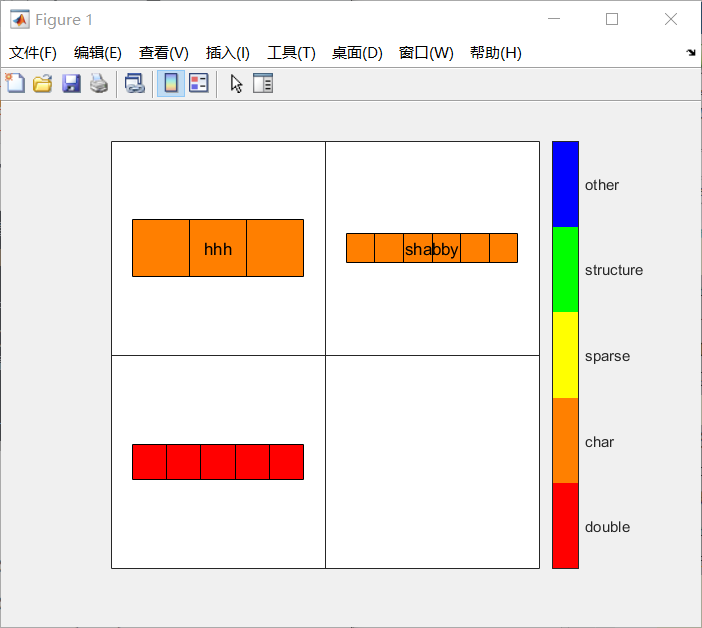Open the 插入(I) menu
The image size is (702, 628).
pos(227,53)
